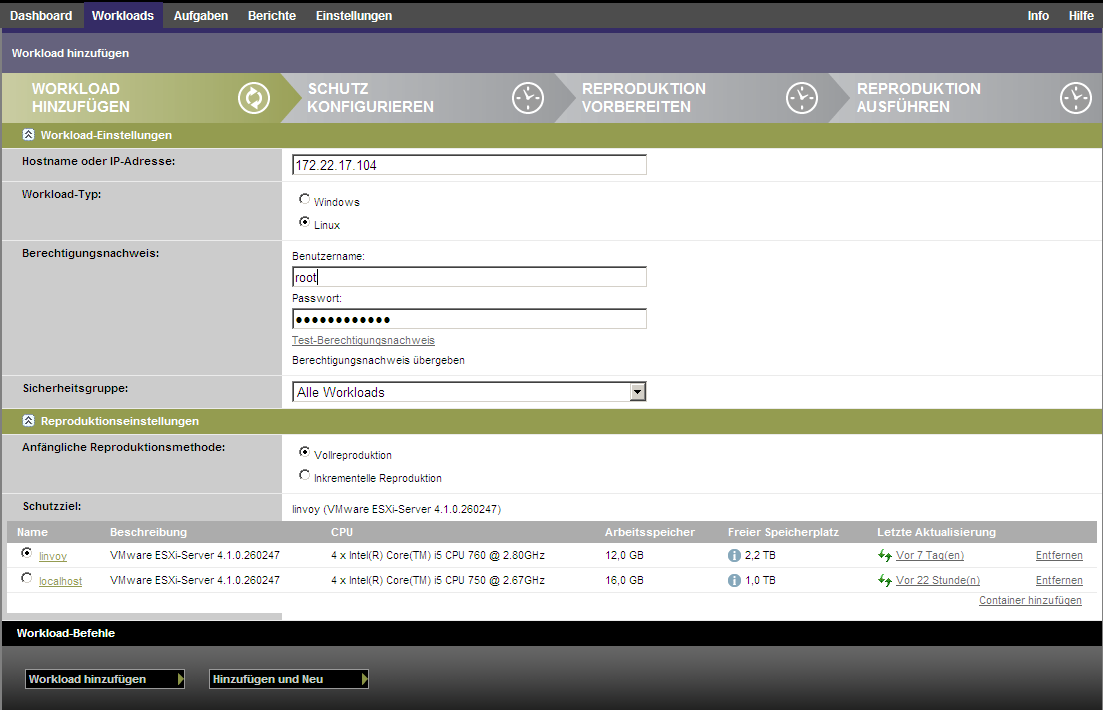Screen dimensions: 1103x710
Task: Click the green refresh arrows for localhost
Action: tap(884, 580)
